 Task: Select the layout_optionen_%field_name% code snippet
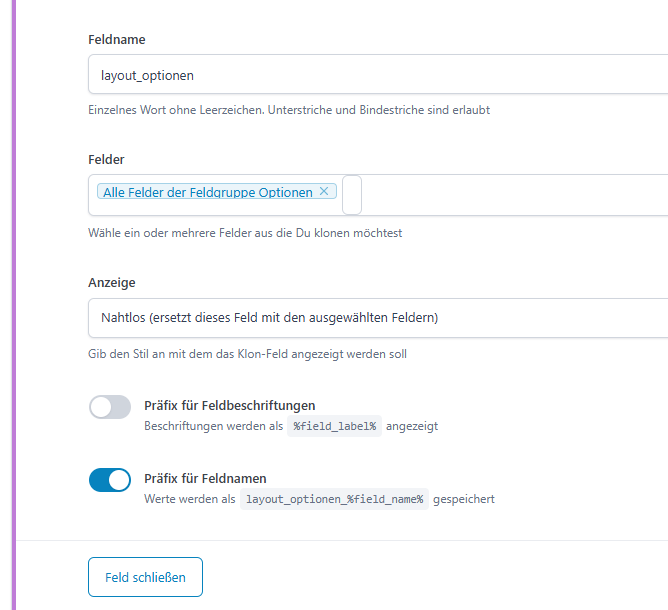(x=335, y=498)
